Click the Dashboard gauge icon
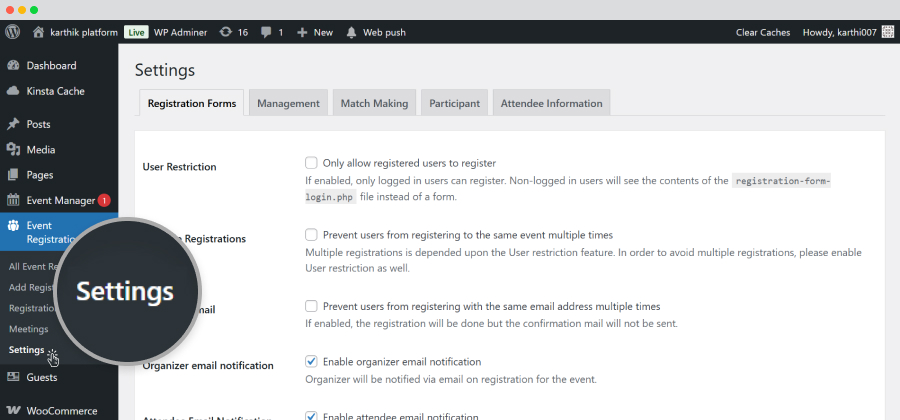Screen dimensions: 900x420 coord(13,65)
